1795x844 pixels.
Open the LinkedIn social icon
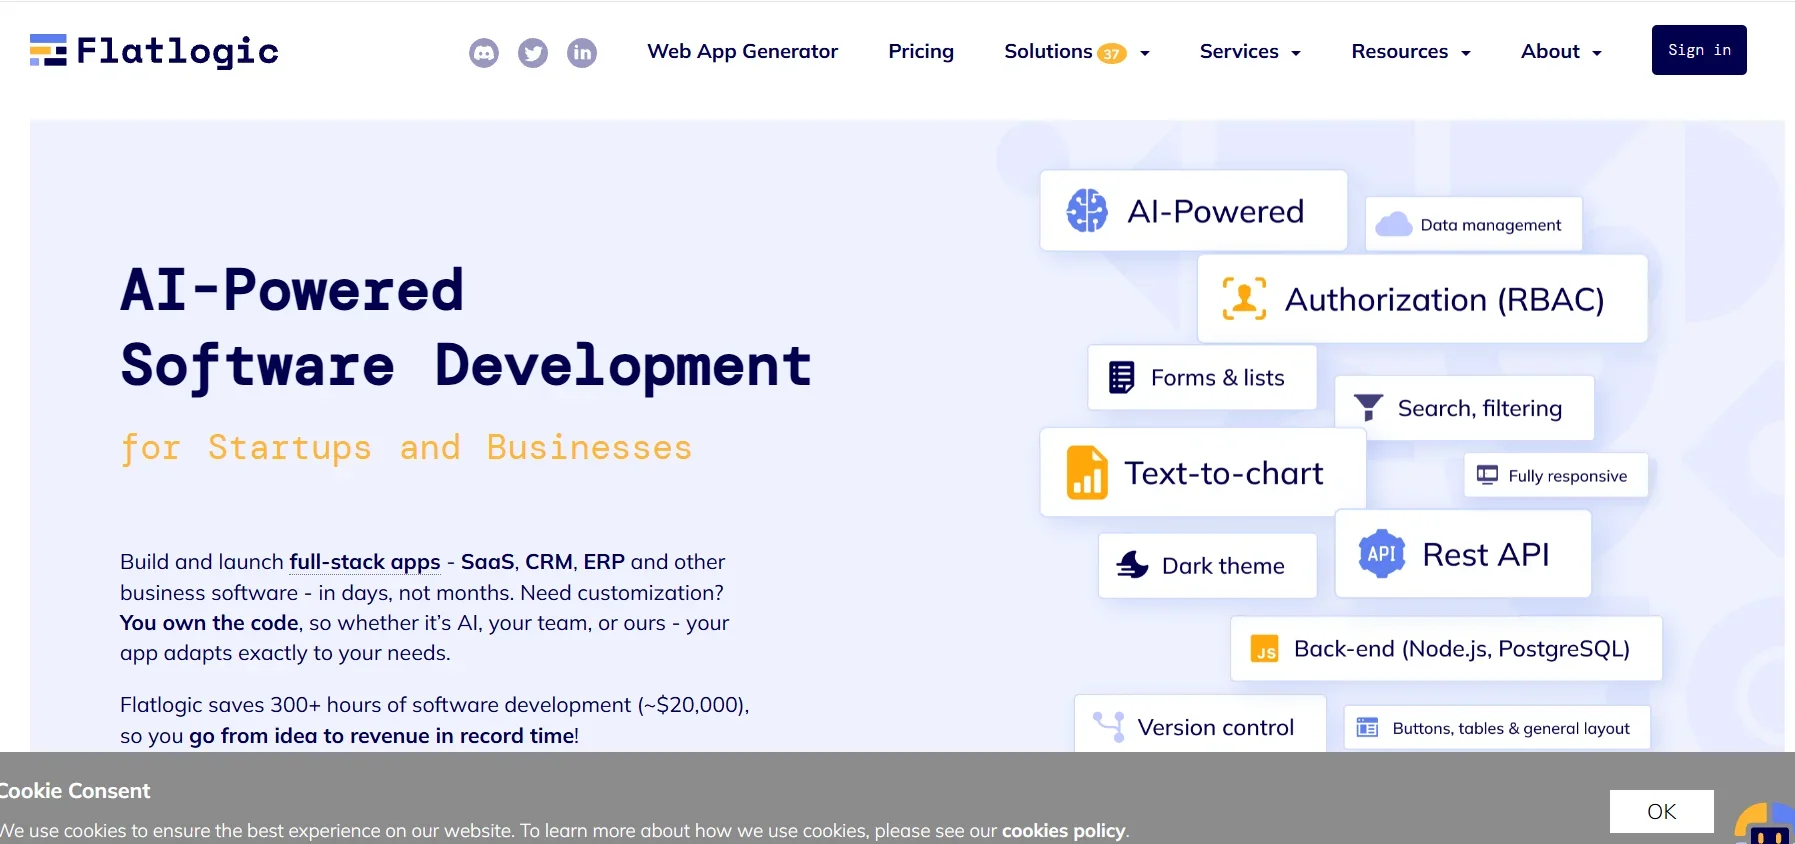[x=582, y=53]
